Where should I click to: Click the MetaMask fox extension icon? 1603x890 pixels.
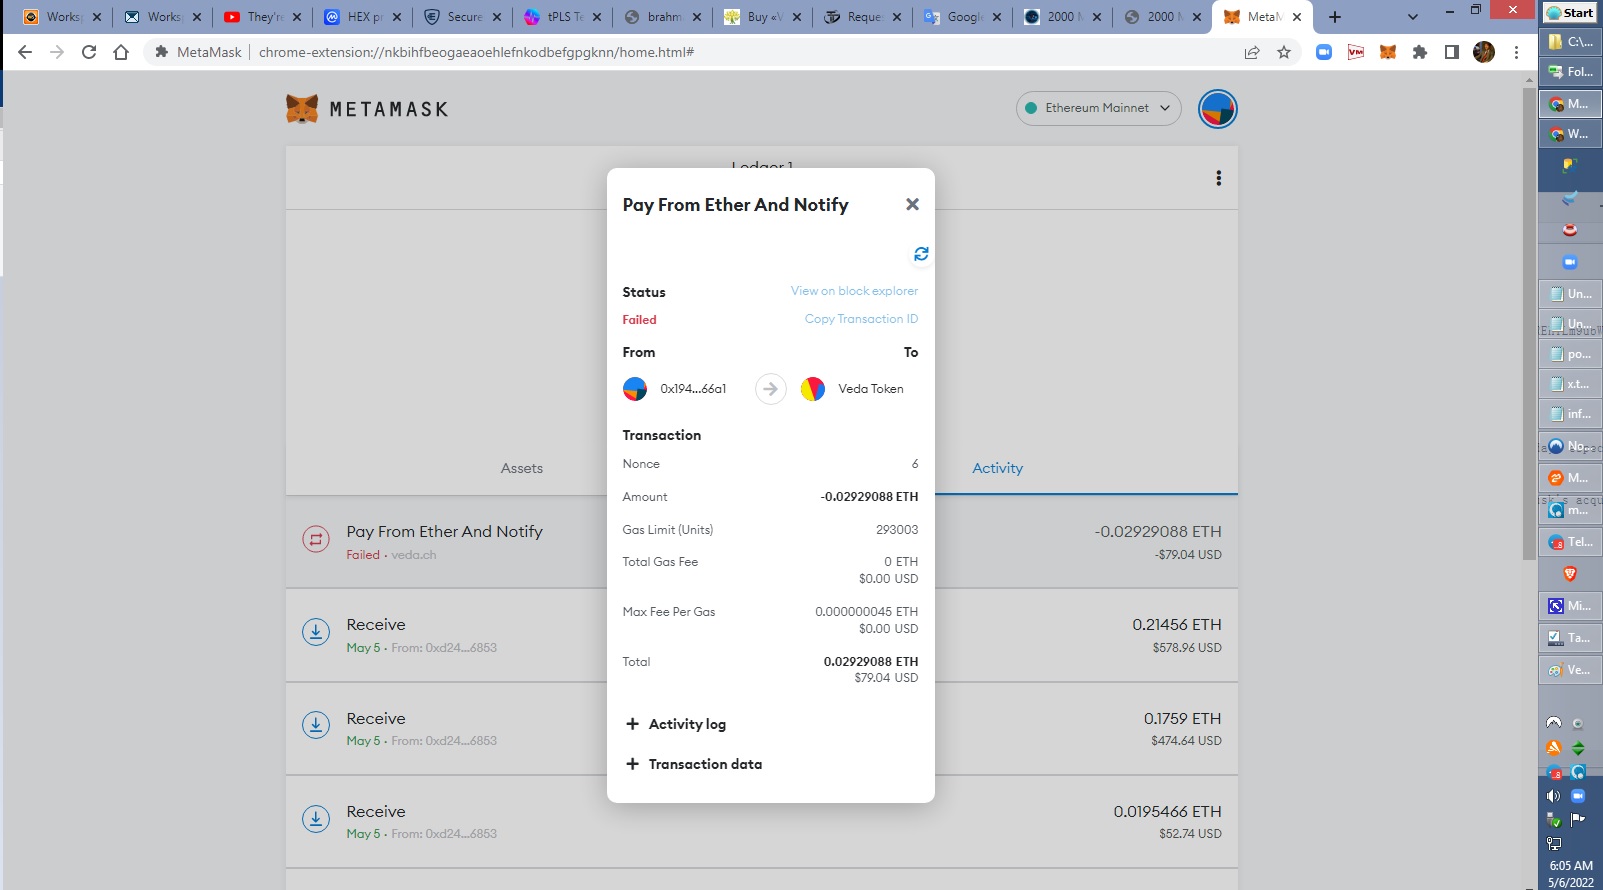[1388, 52]
